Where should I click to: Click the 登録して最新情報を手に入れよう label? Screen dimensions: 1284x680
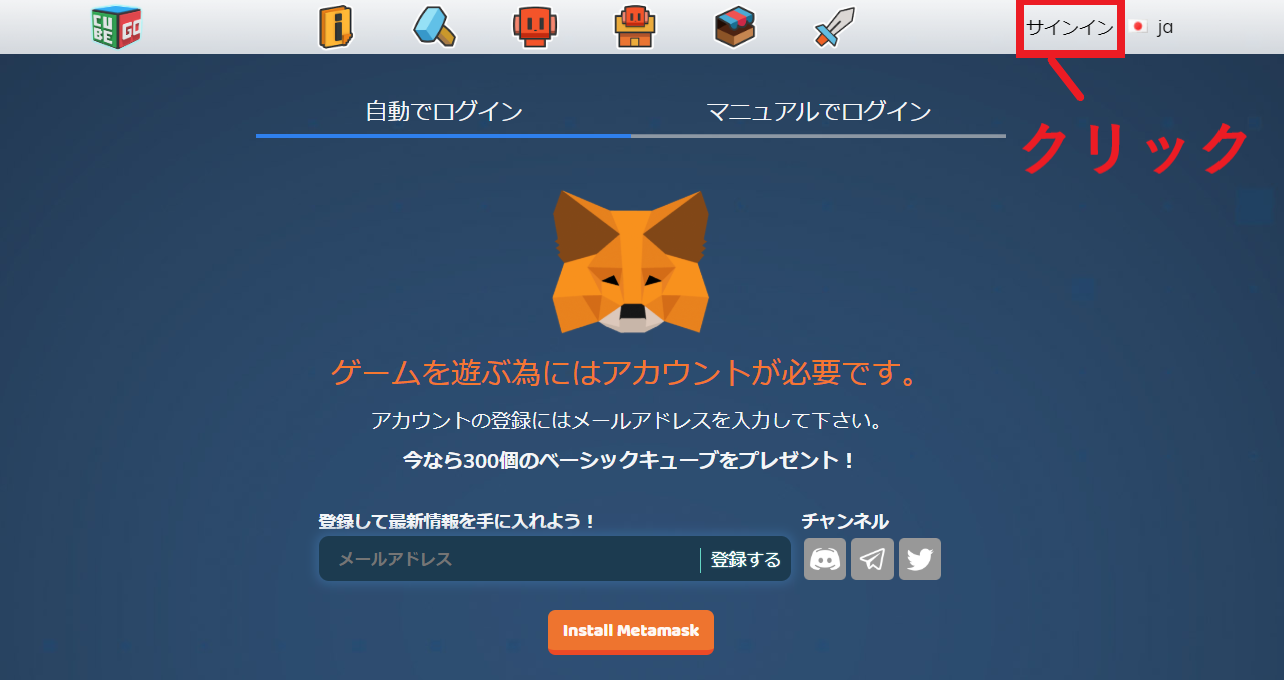(457, 521)
